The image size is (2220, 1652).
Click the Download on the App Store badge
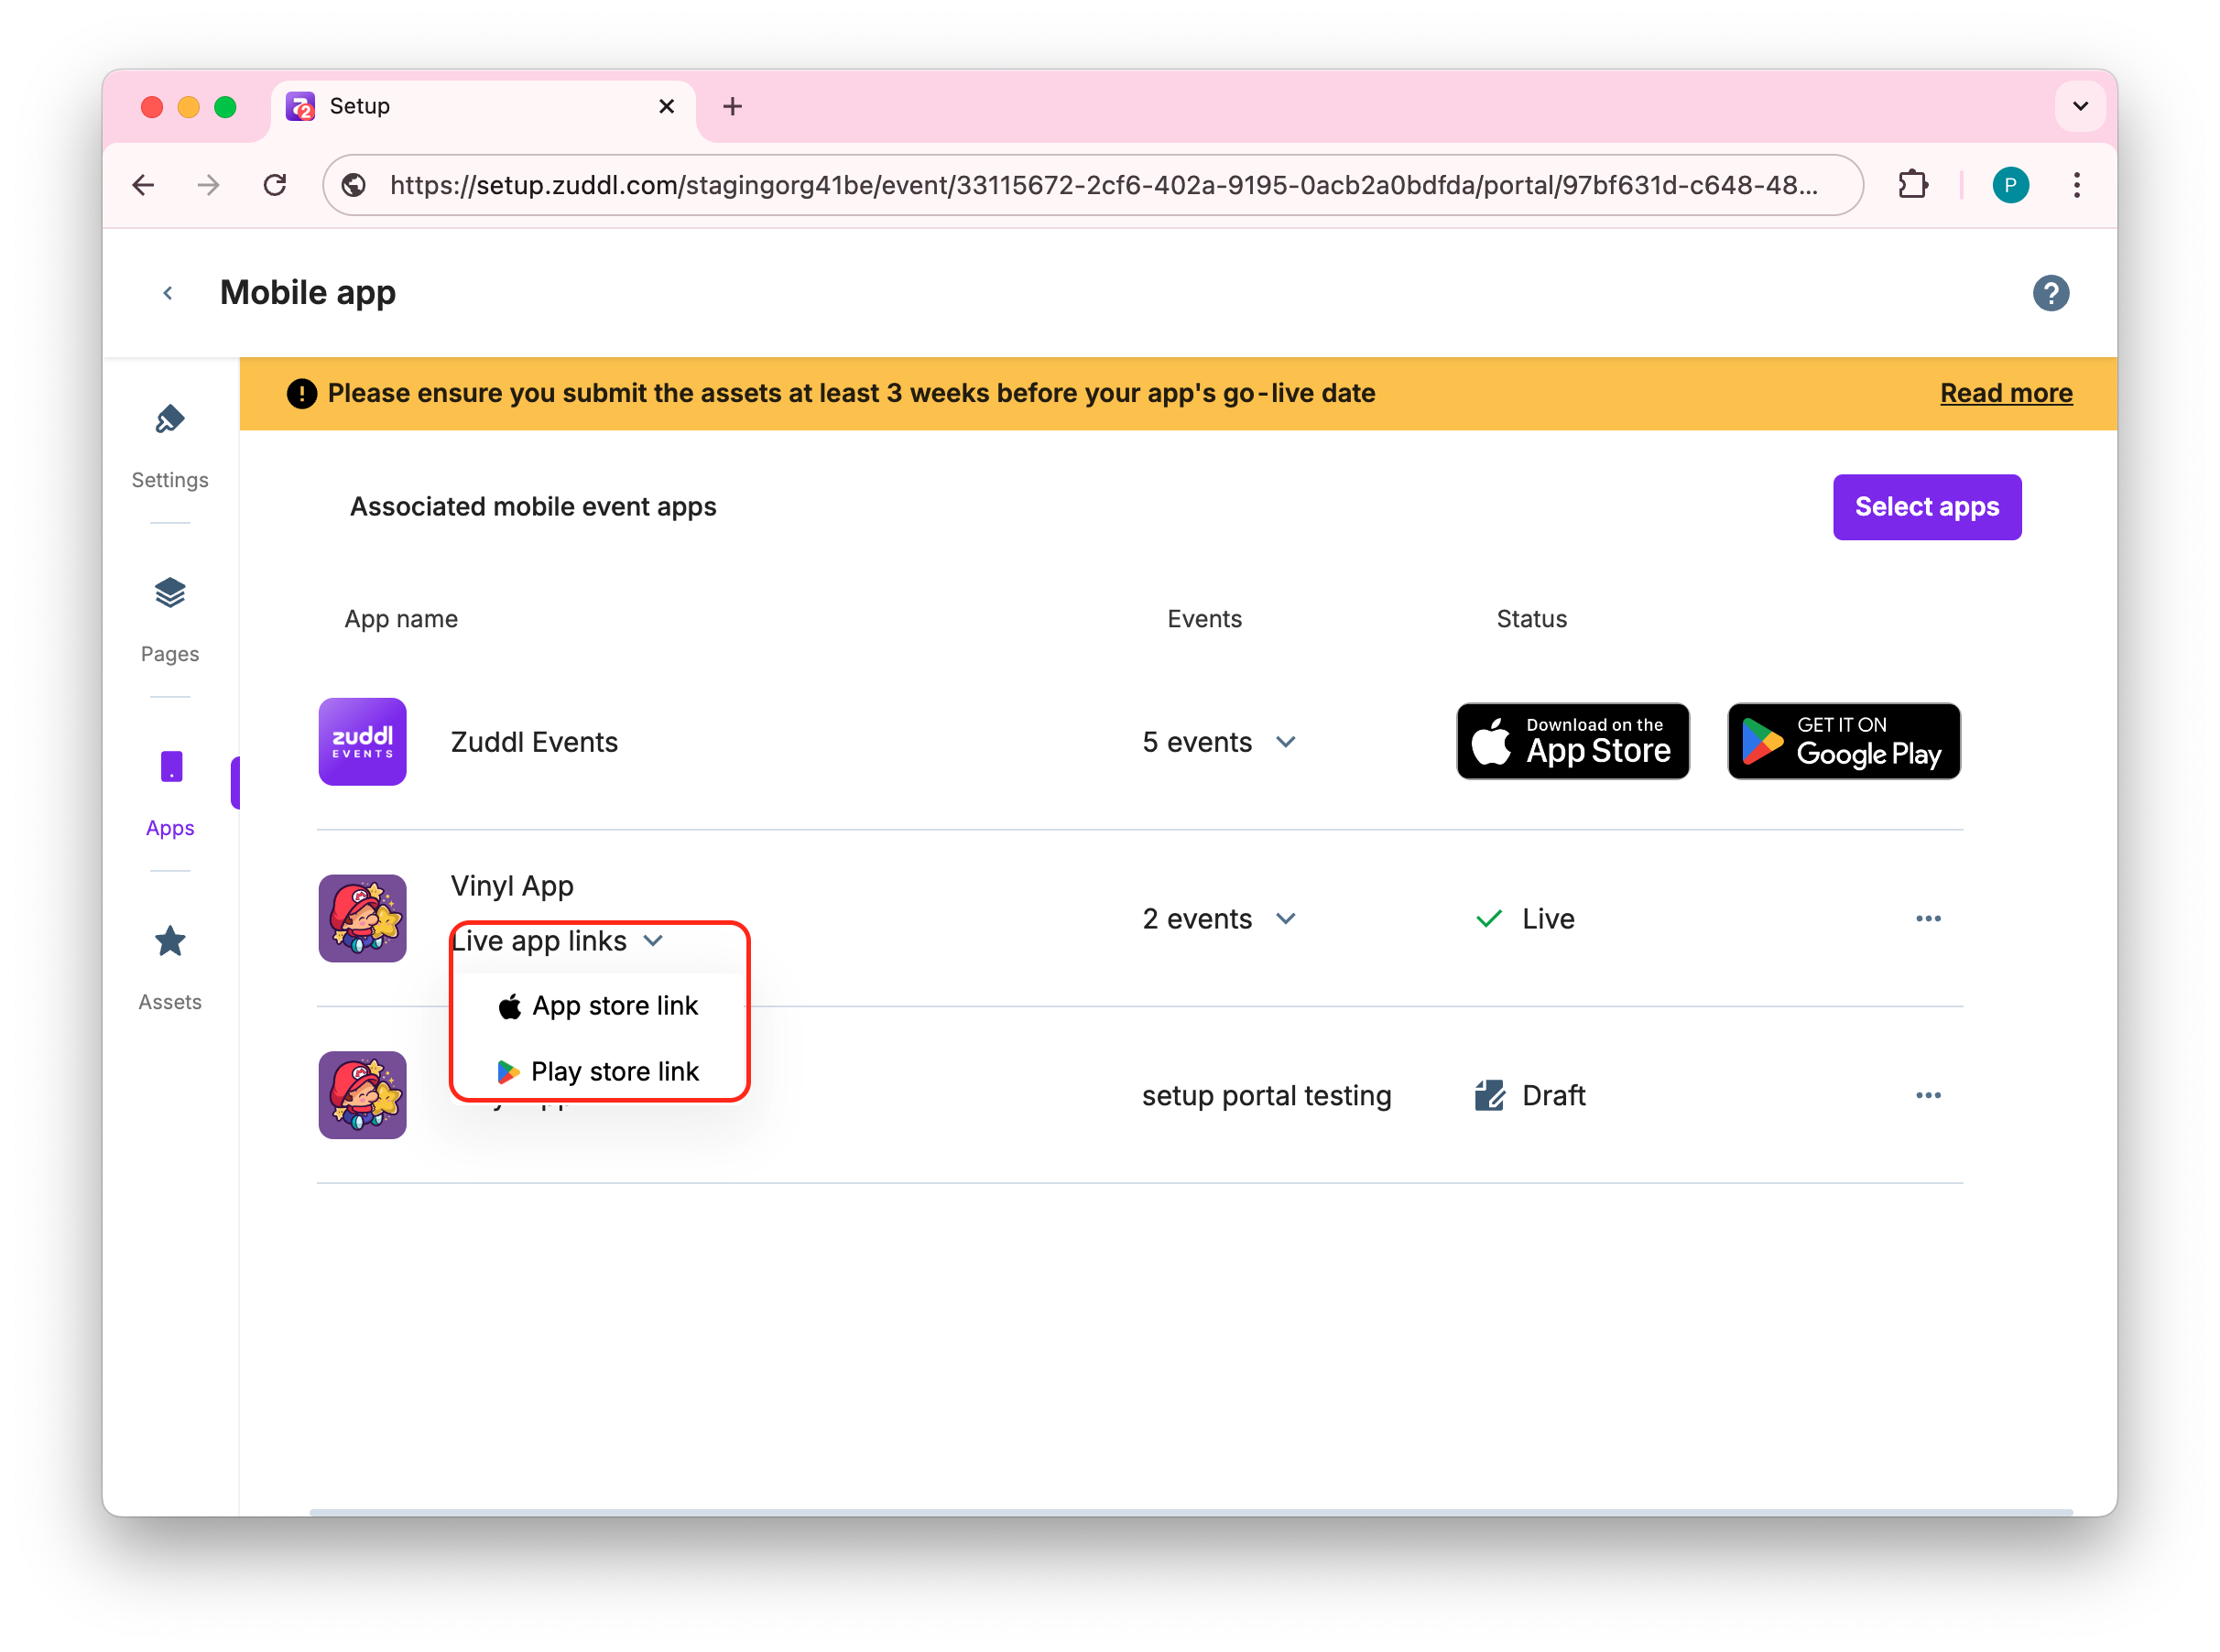tap(1572, 741)
